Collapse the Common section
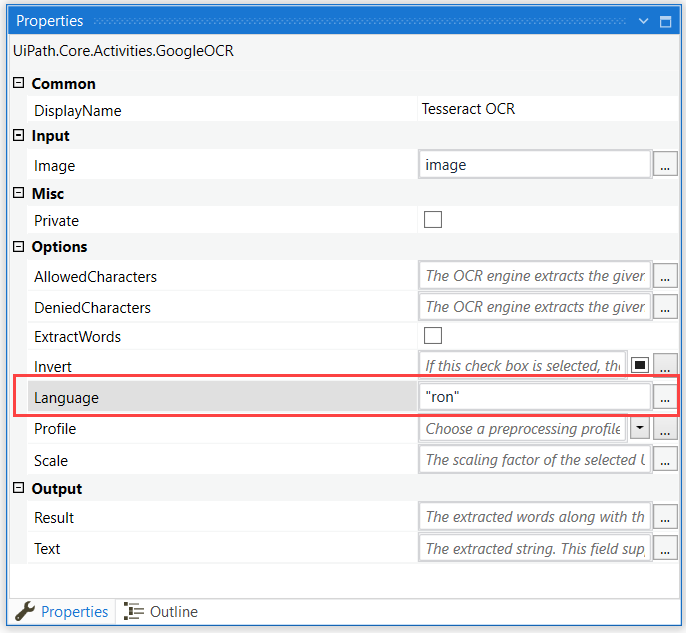Viewport: 686px width, 633px height. point(18,83)
